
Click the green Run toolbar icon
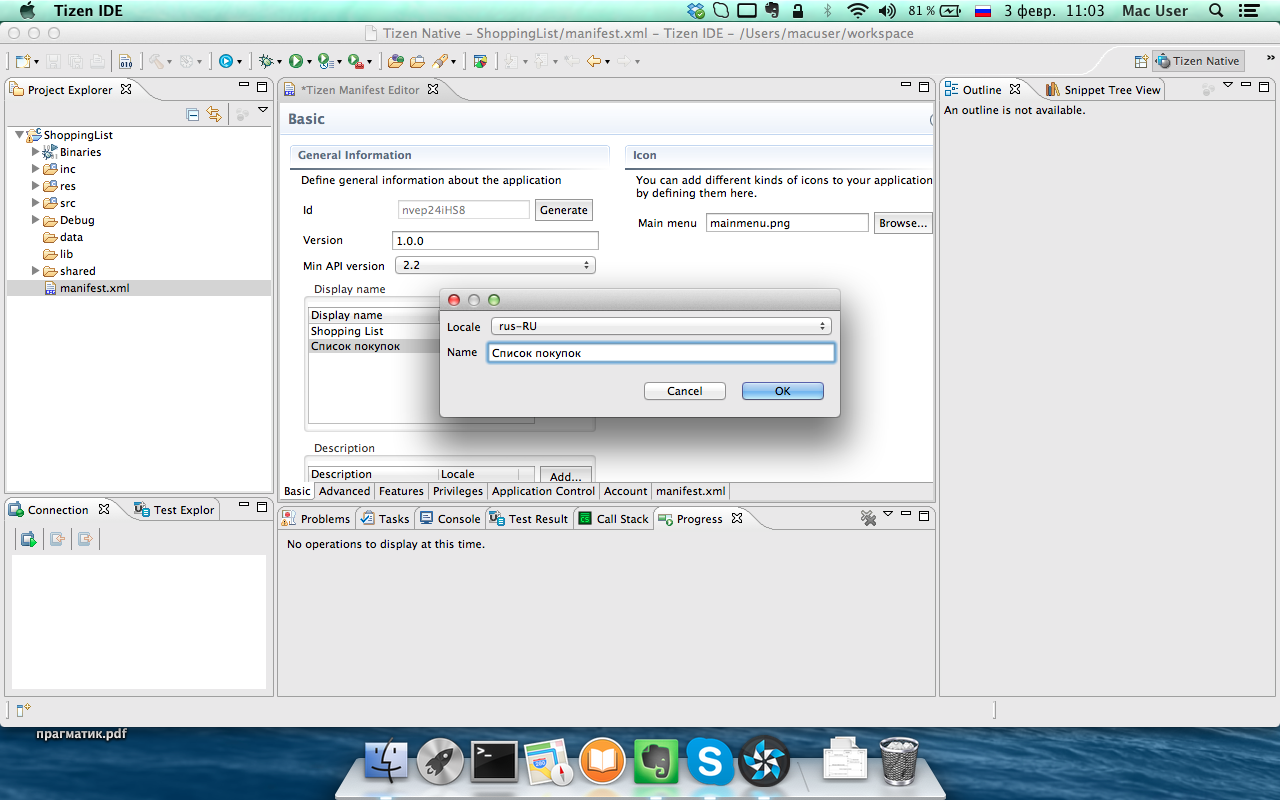click(296, 61)
